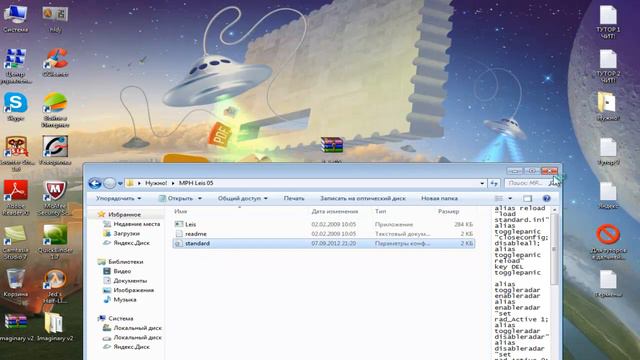Open the recent locations dropdown beside Forward
Viewport: 640px width, 360px height.
(120, 183)
